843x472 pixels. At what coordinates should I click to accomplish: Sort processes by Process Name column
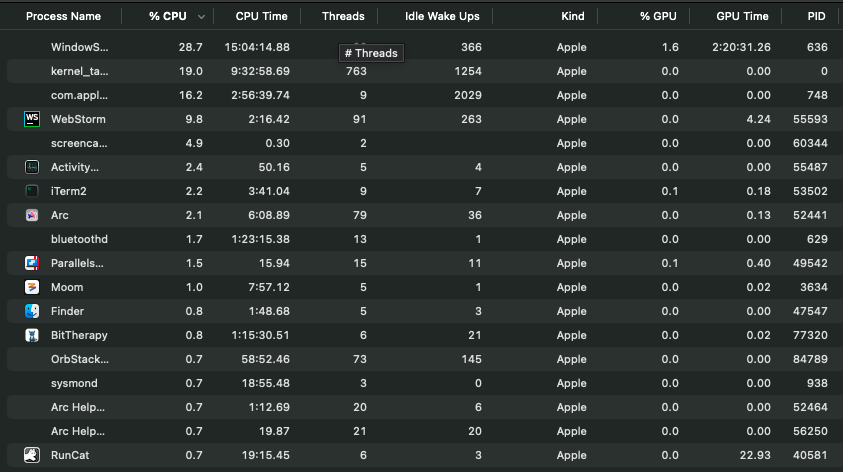(63, 17)
